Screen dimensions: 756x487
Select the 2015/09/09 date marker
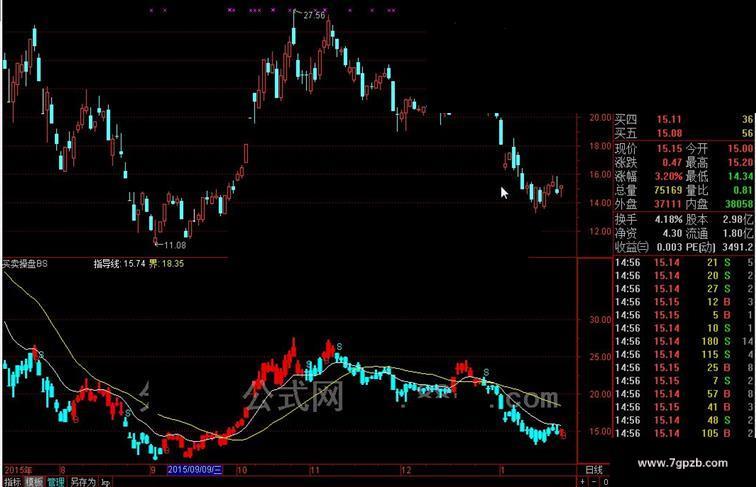[x=195, y=470]
